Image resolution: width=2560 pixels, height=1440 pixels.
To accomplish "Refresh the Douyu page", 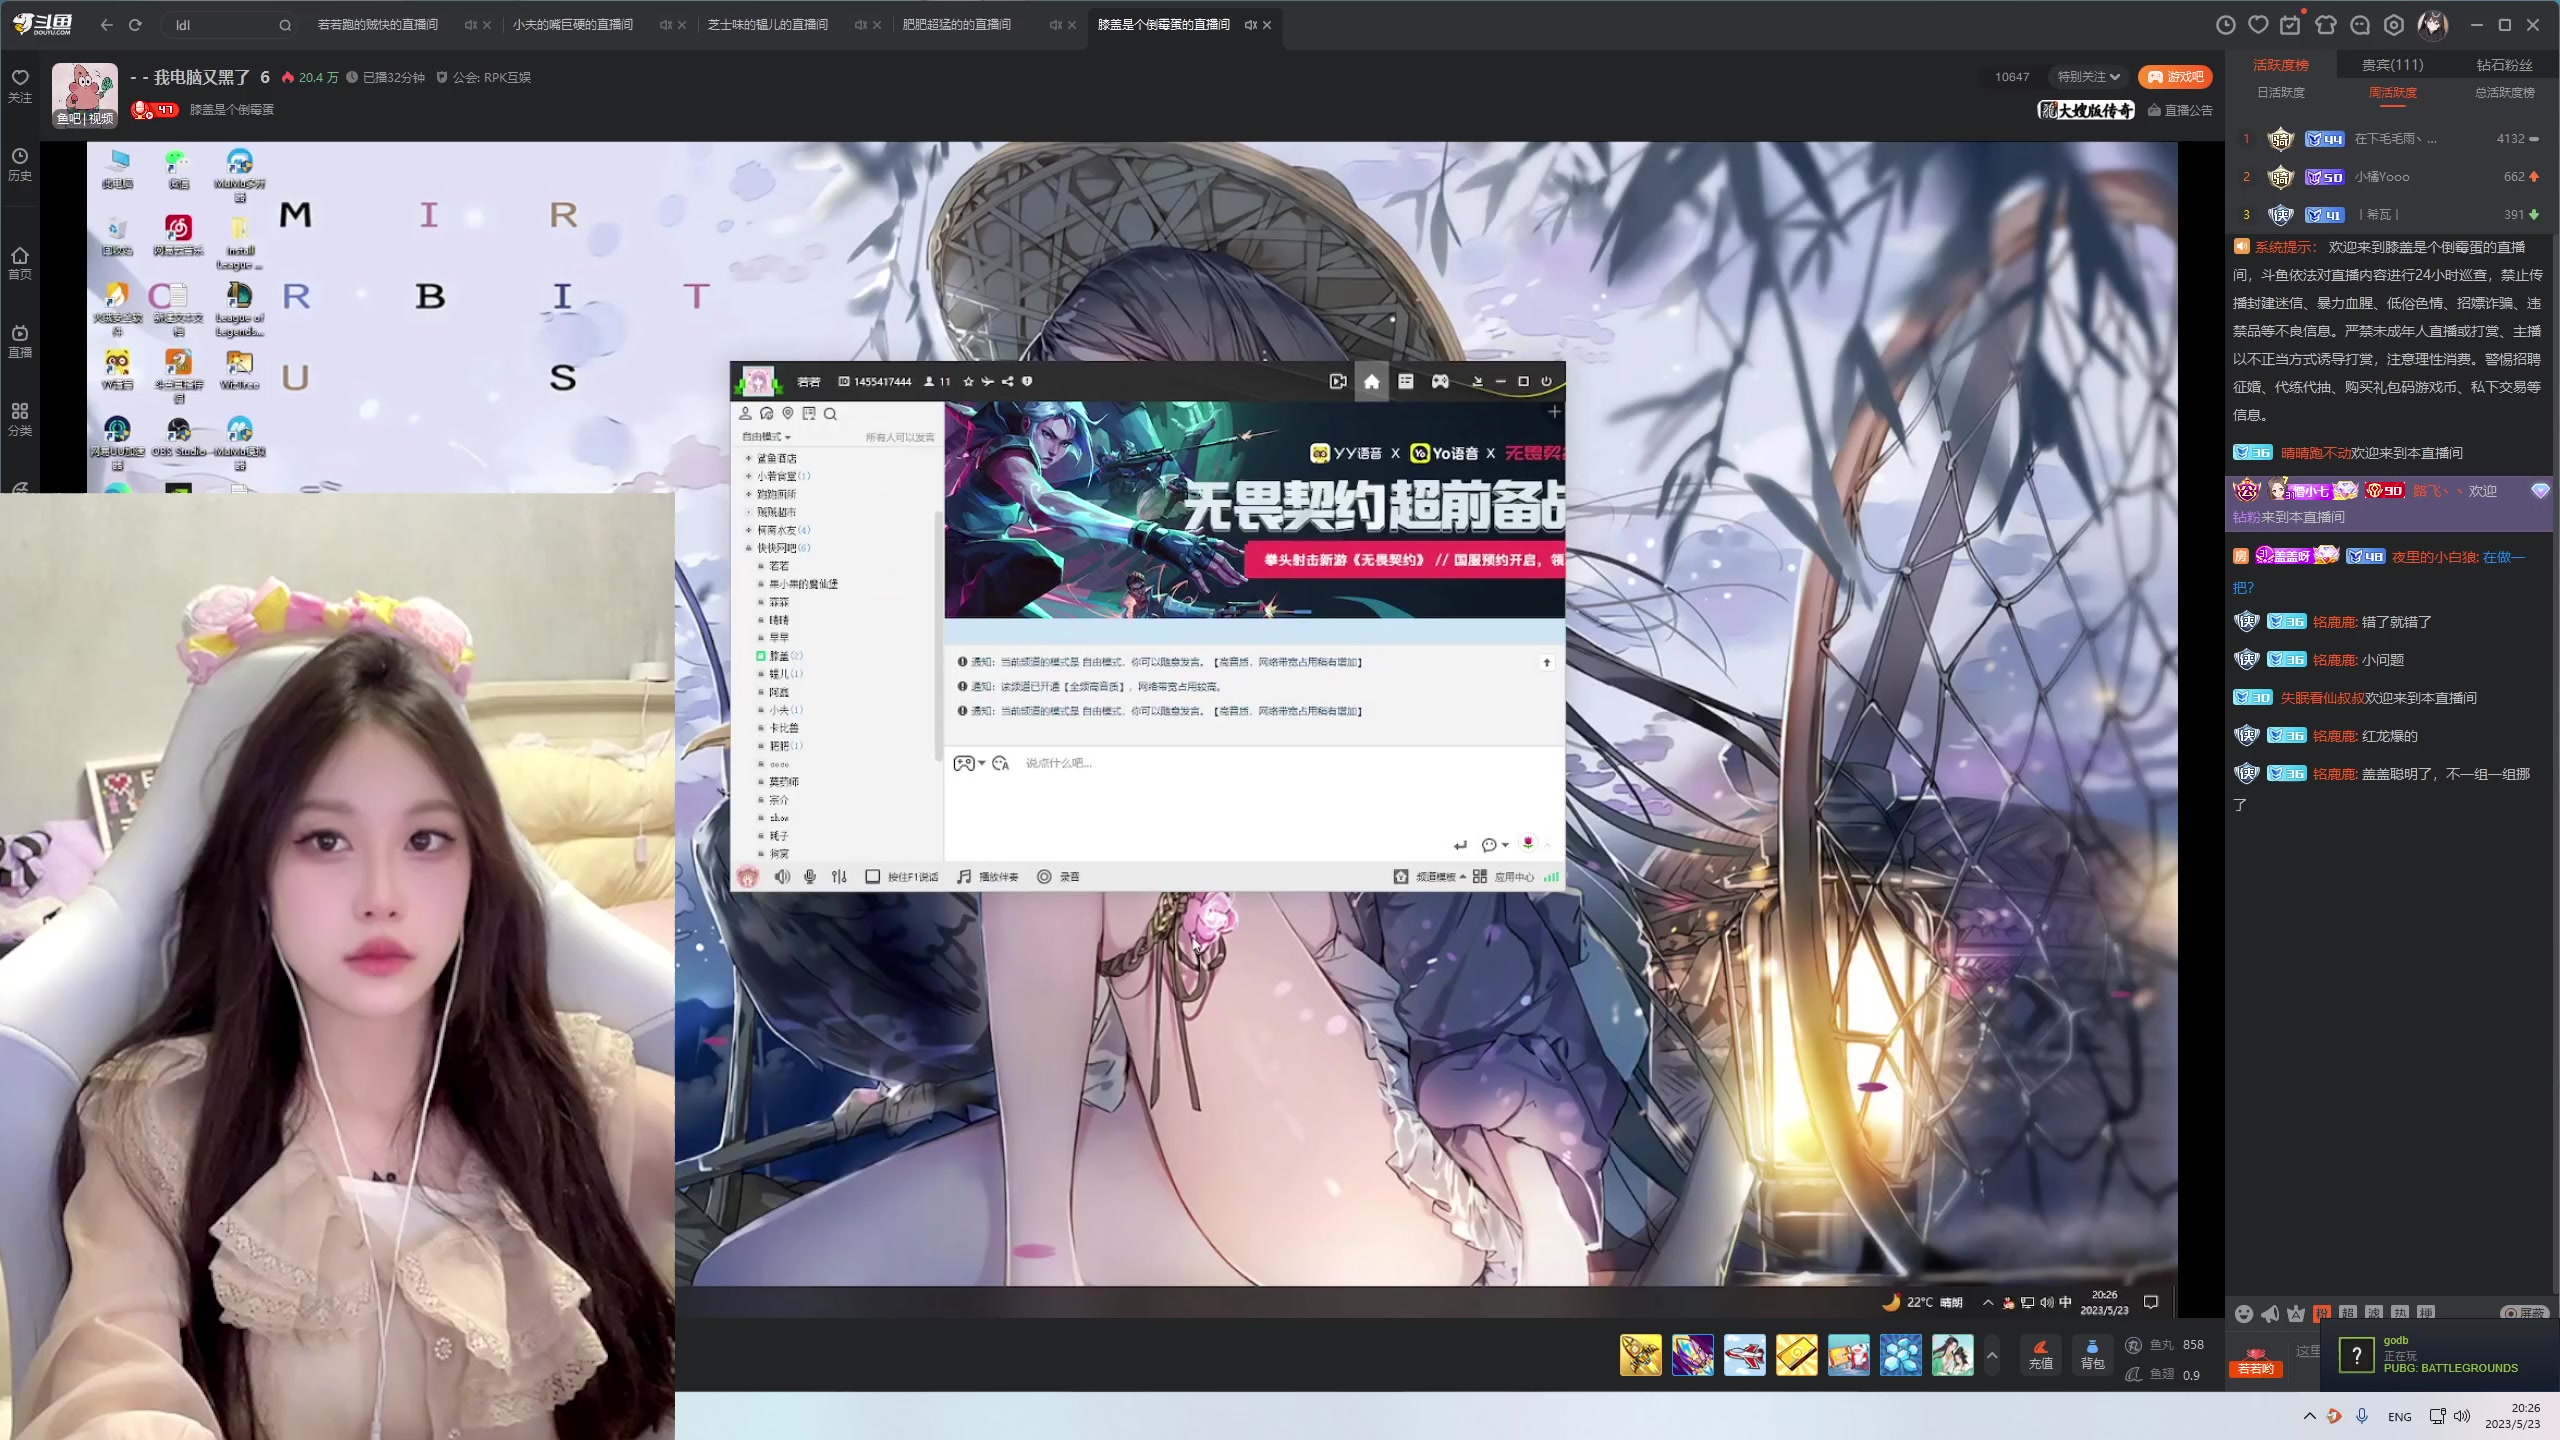I will 135,25.
